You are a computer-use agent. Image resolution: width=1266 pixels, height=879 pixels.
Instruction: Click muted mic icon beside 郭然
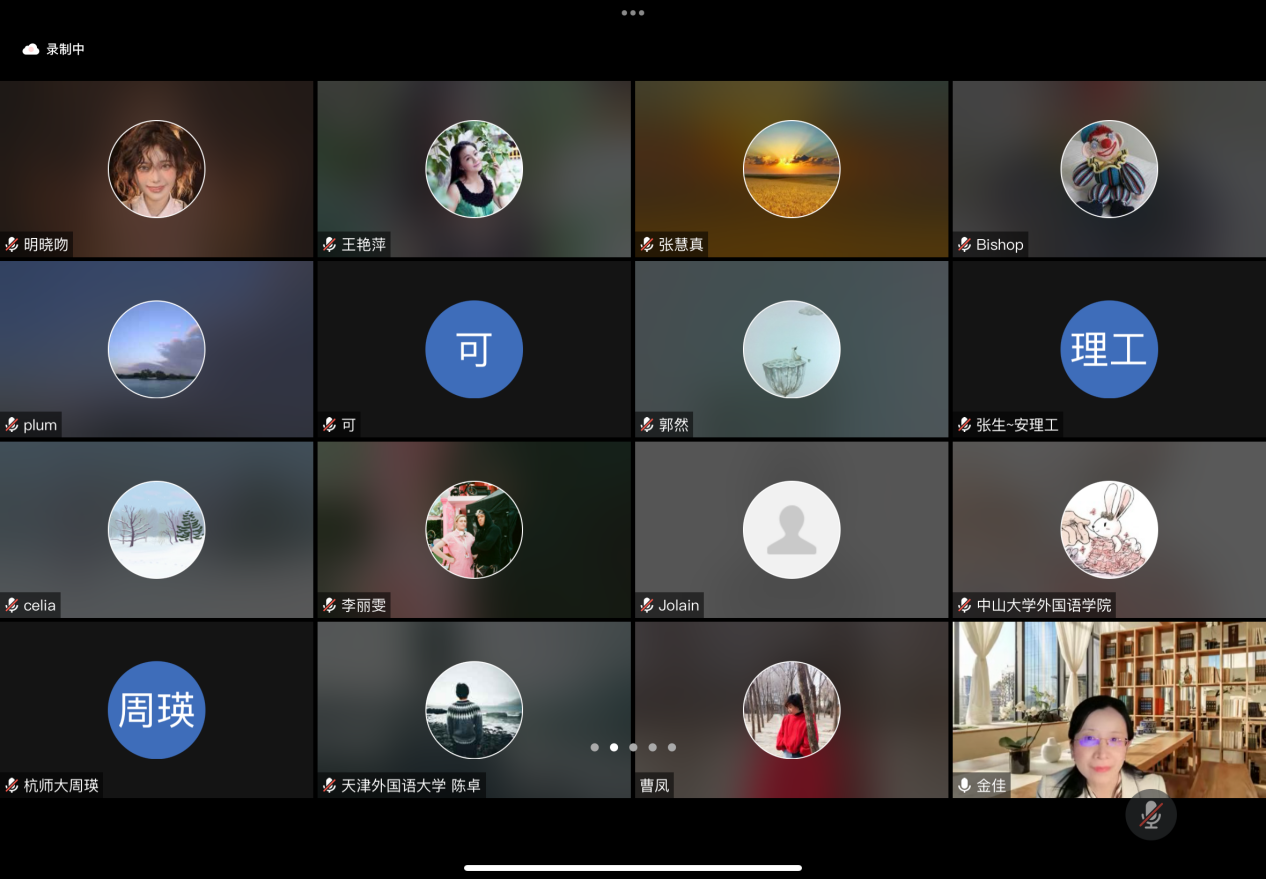[x=647, y=425]
